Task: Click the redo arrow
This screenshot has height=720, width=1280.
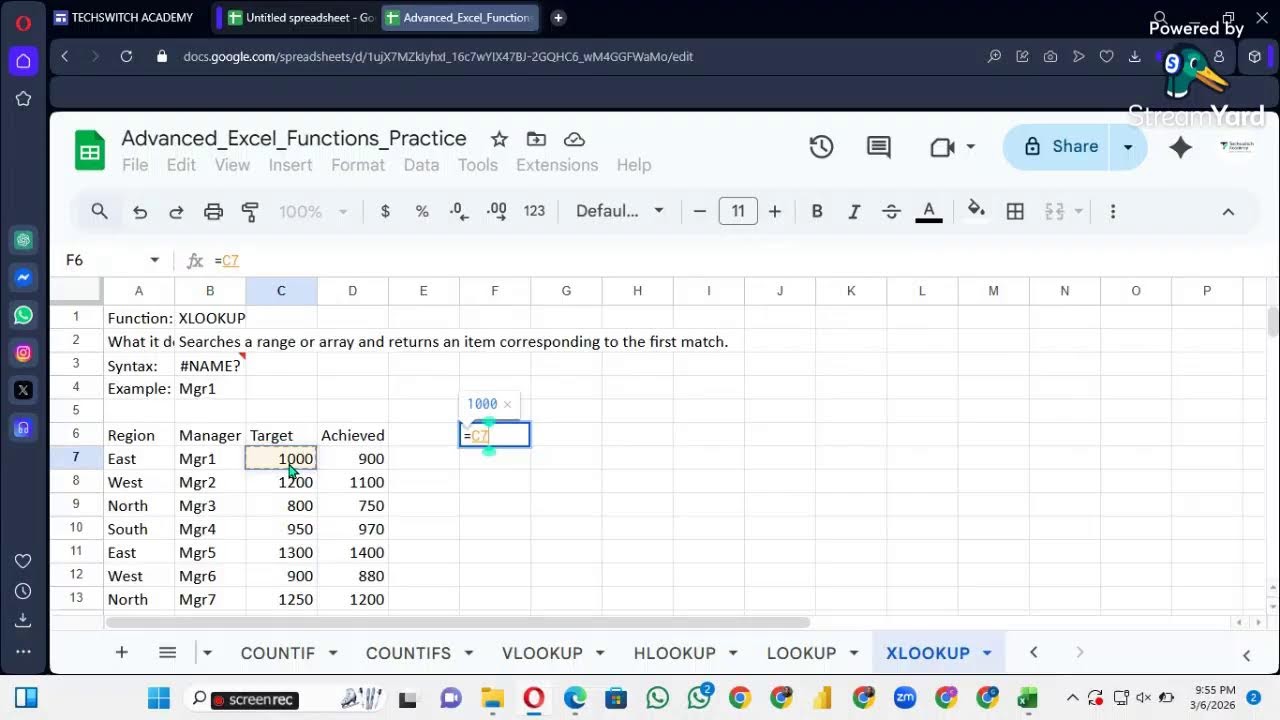Action: [176, 211]
